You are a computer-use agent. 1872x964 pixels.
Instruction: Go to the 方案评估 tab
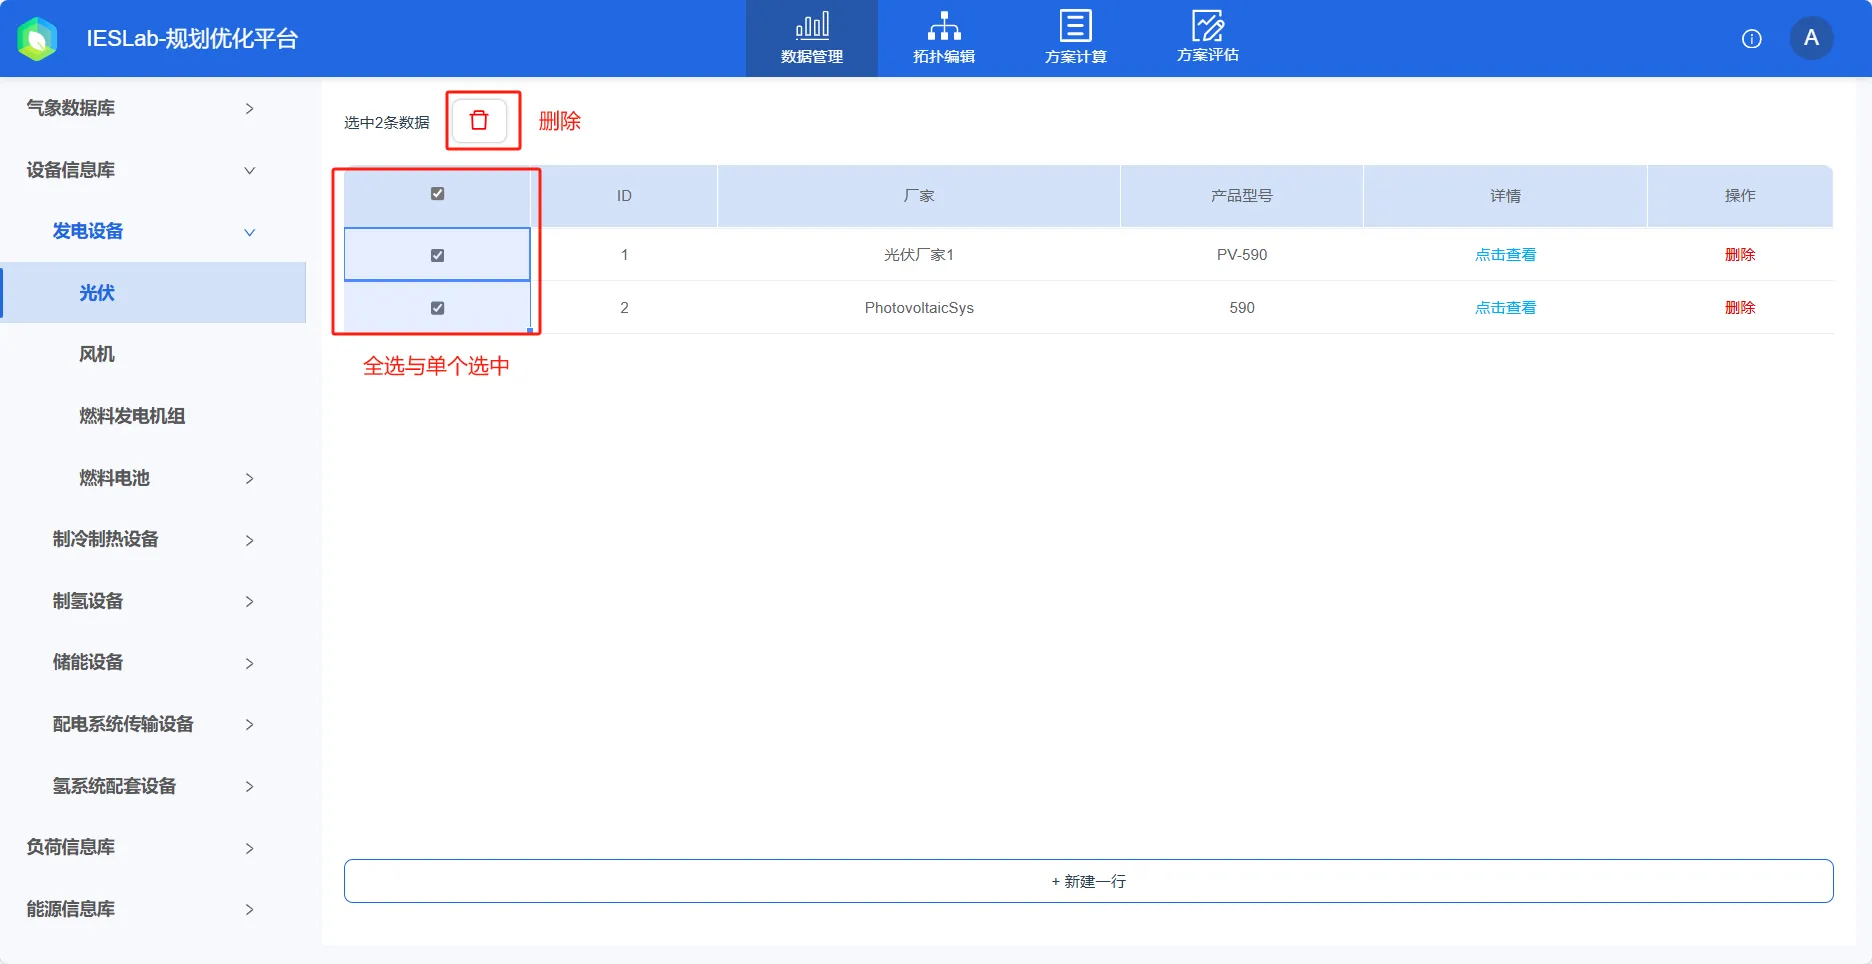click(1208, 38)
